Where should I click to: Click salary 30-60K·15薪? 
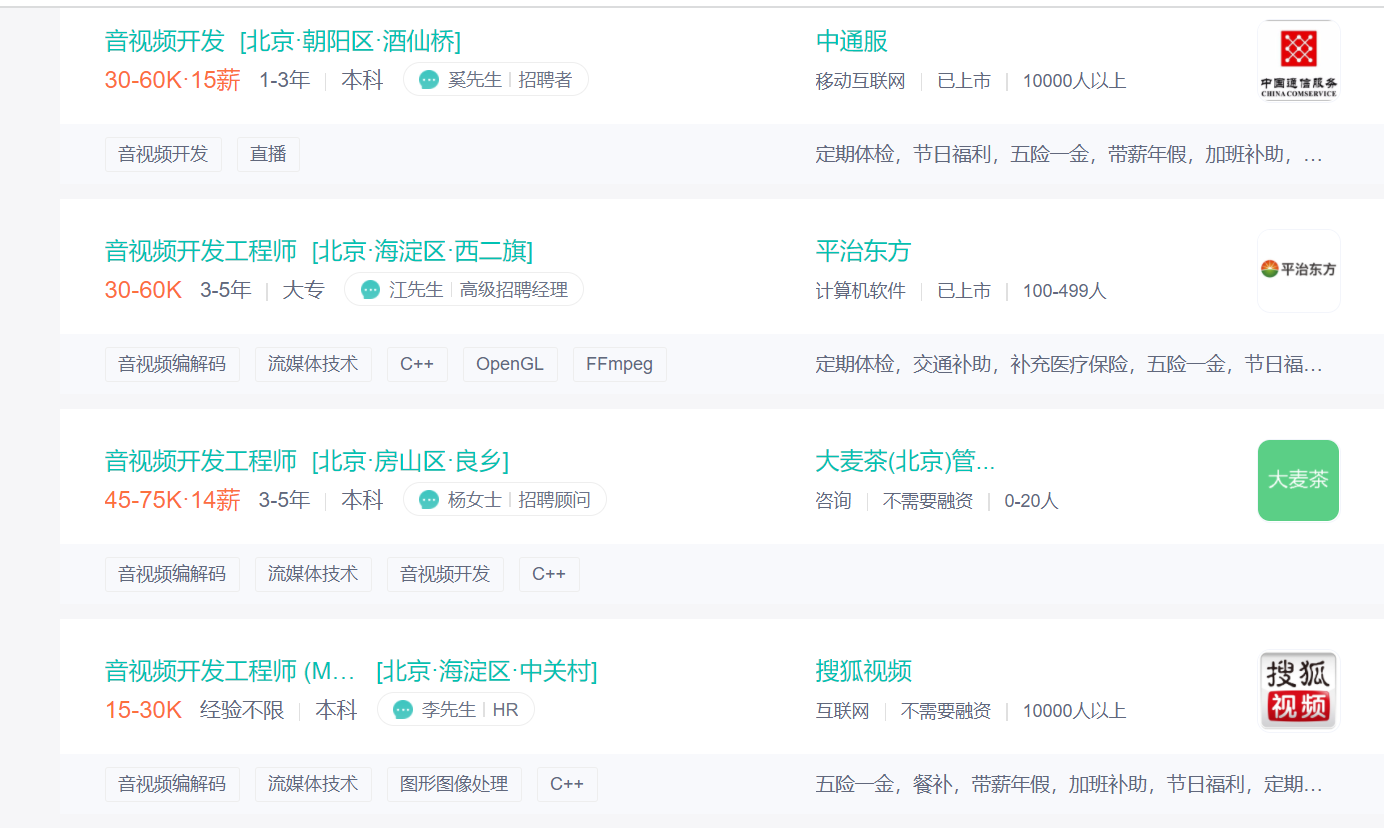point(173,81)
